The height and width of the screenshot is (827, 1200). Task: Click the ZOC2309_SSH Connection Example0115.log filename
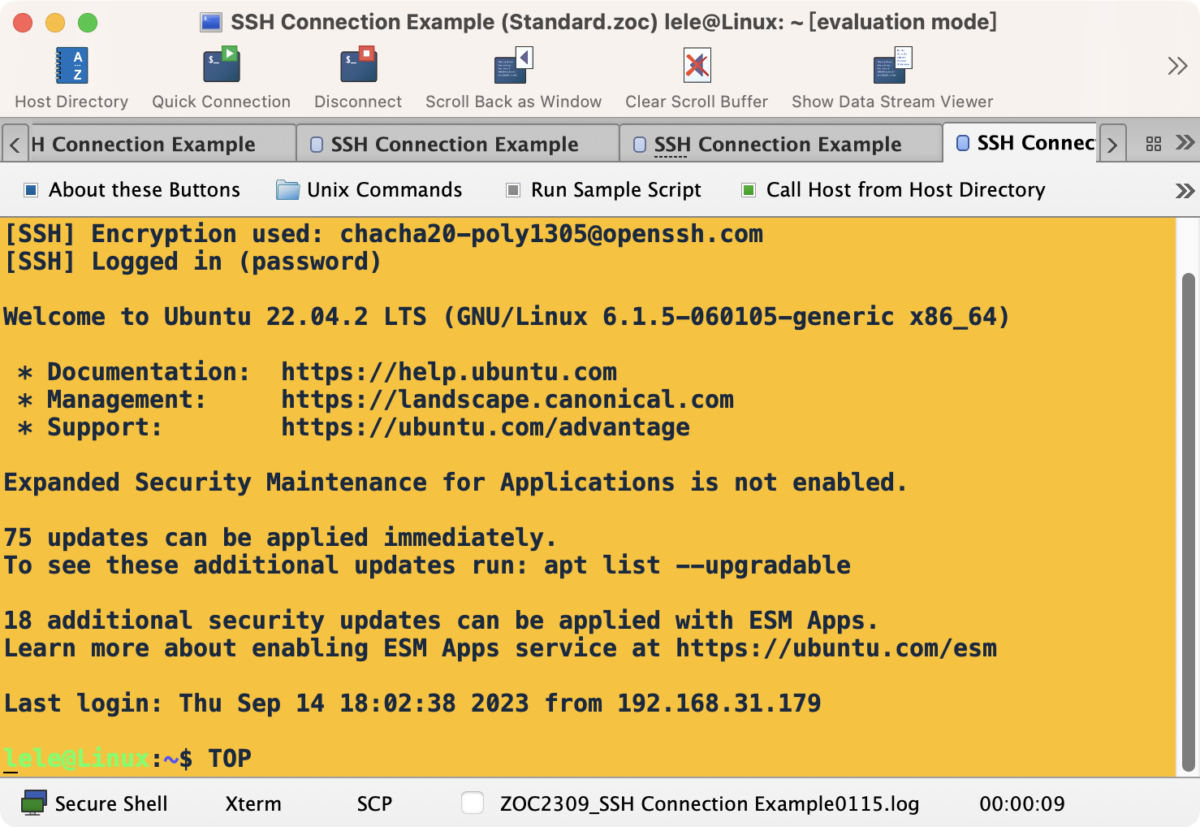coord(709,804)
